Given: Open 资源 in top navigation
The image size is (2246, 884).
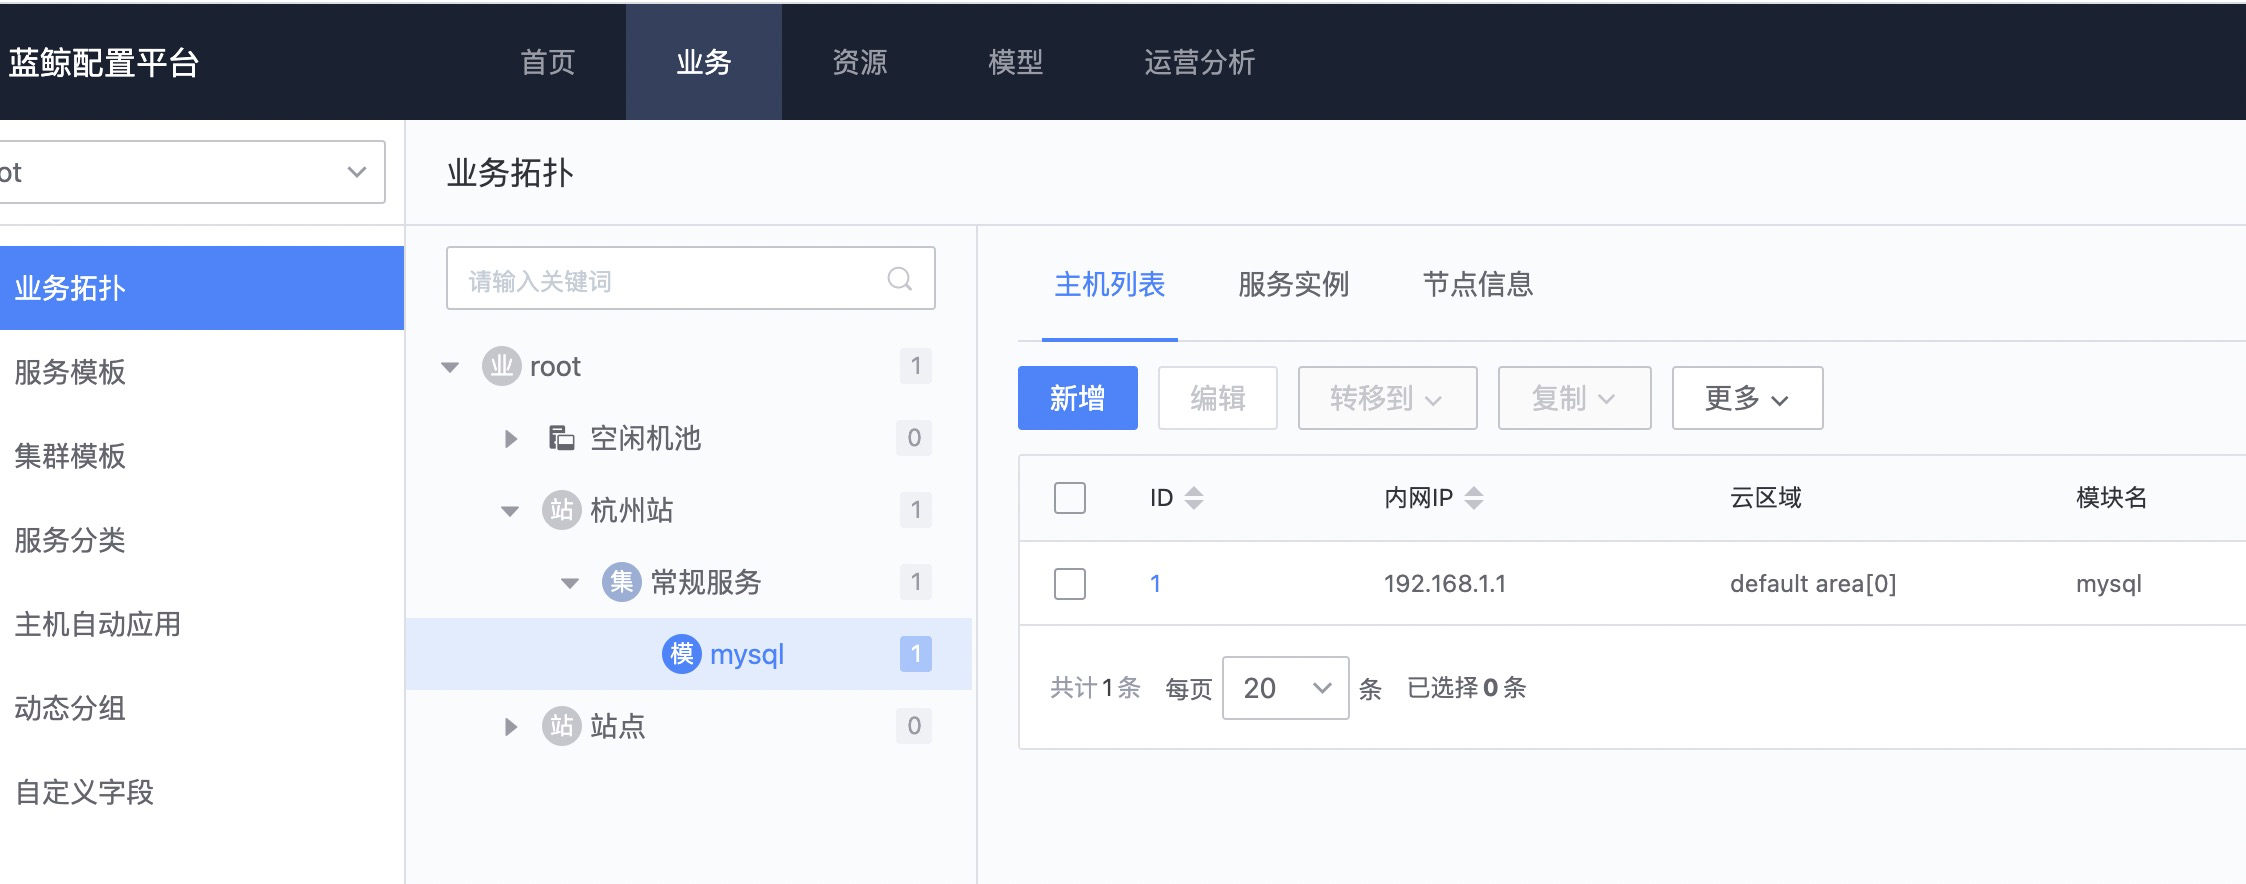Looking at the screenshot, I should point(860,62).
